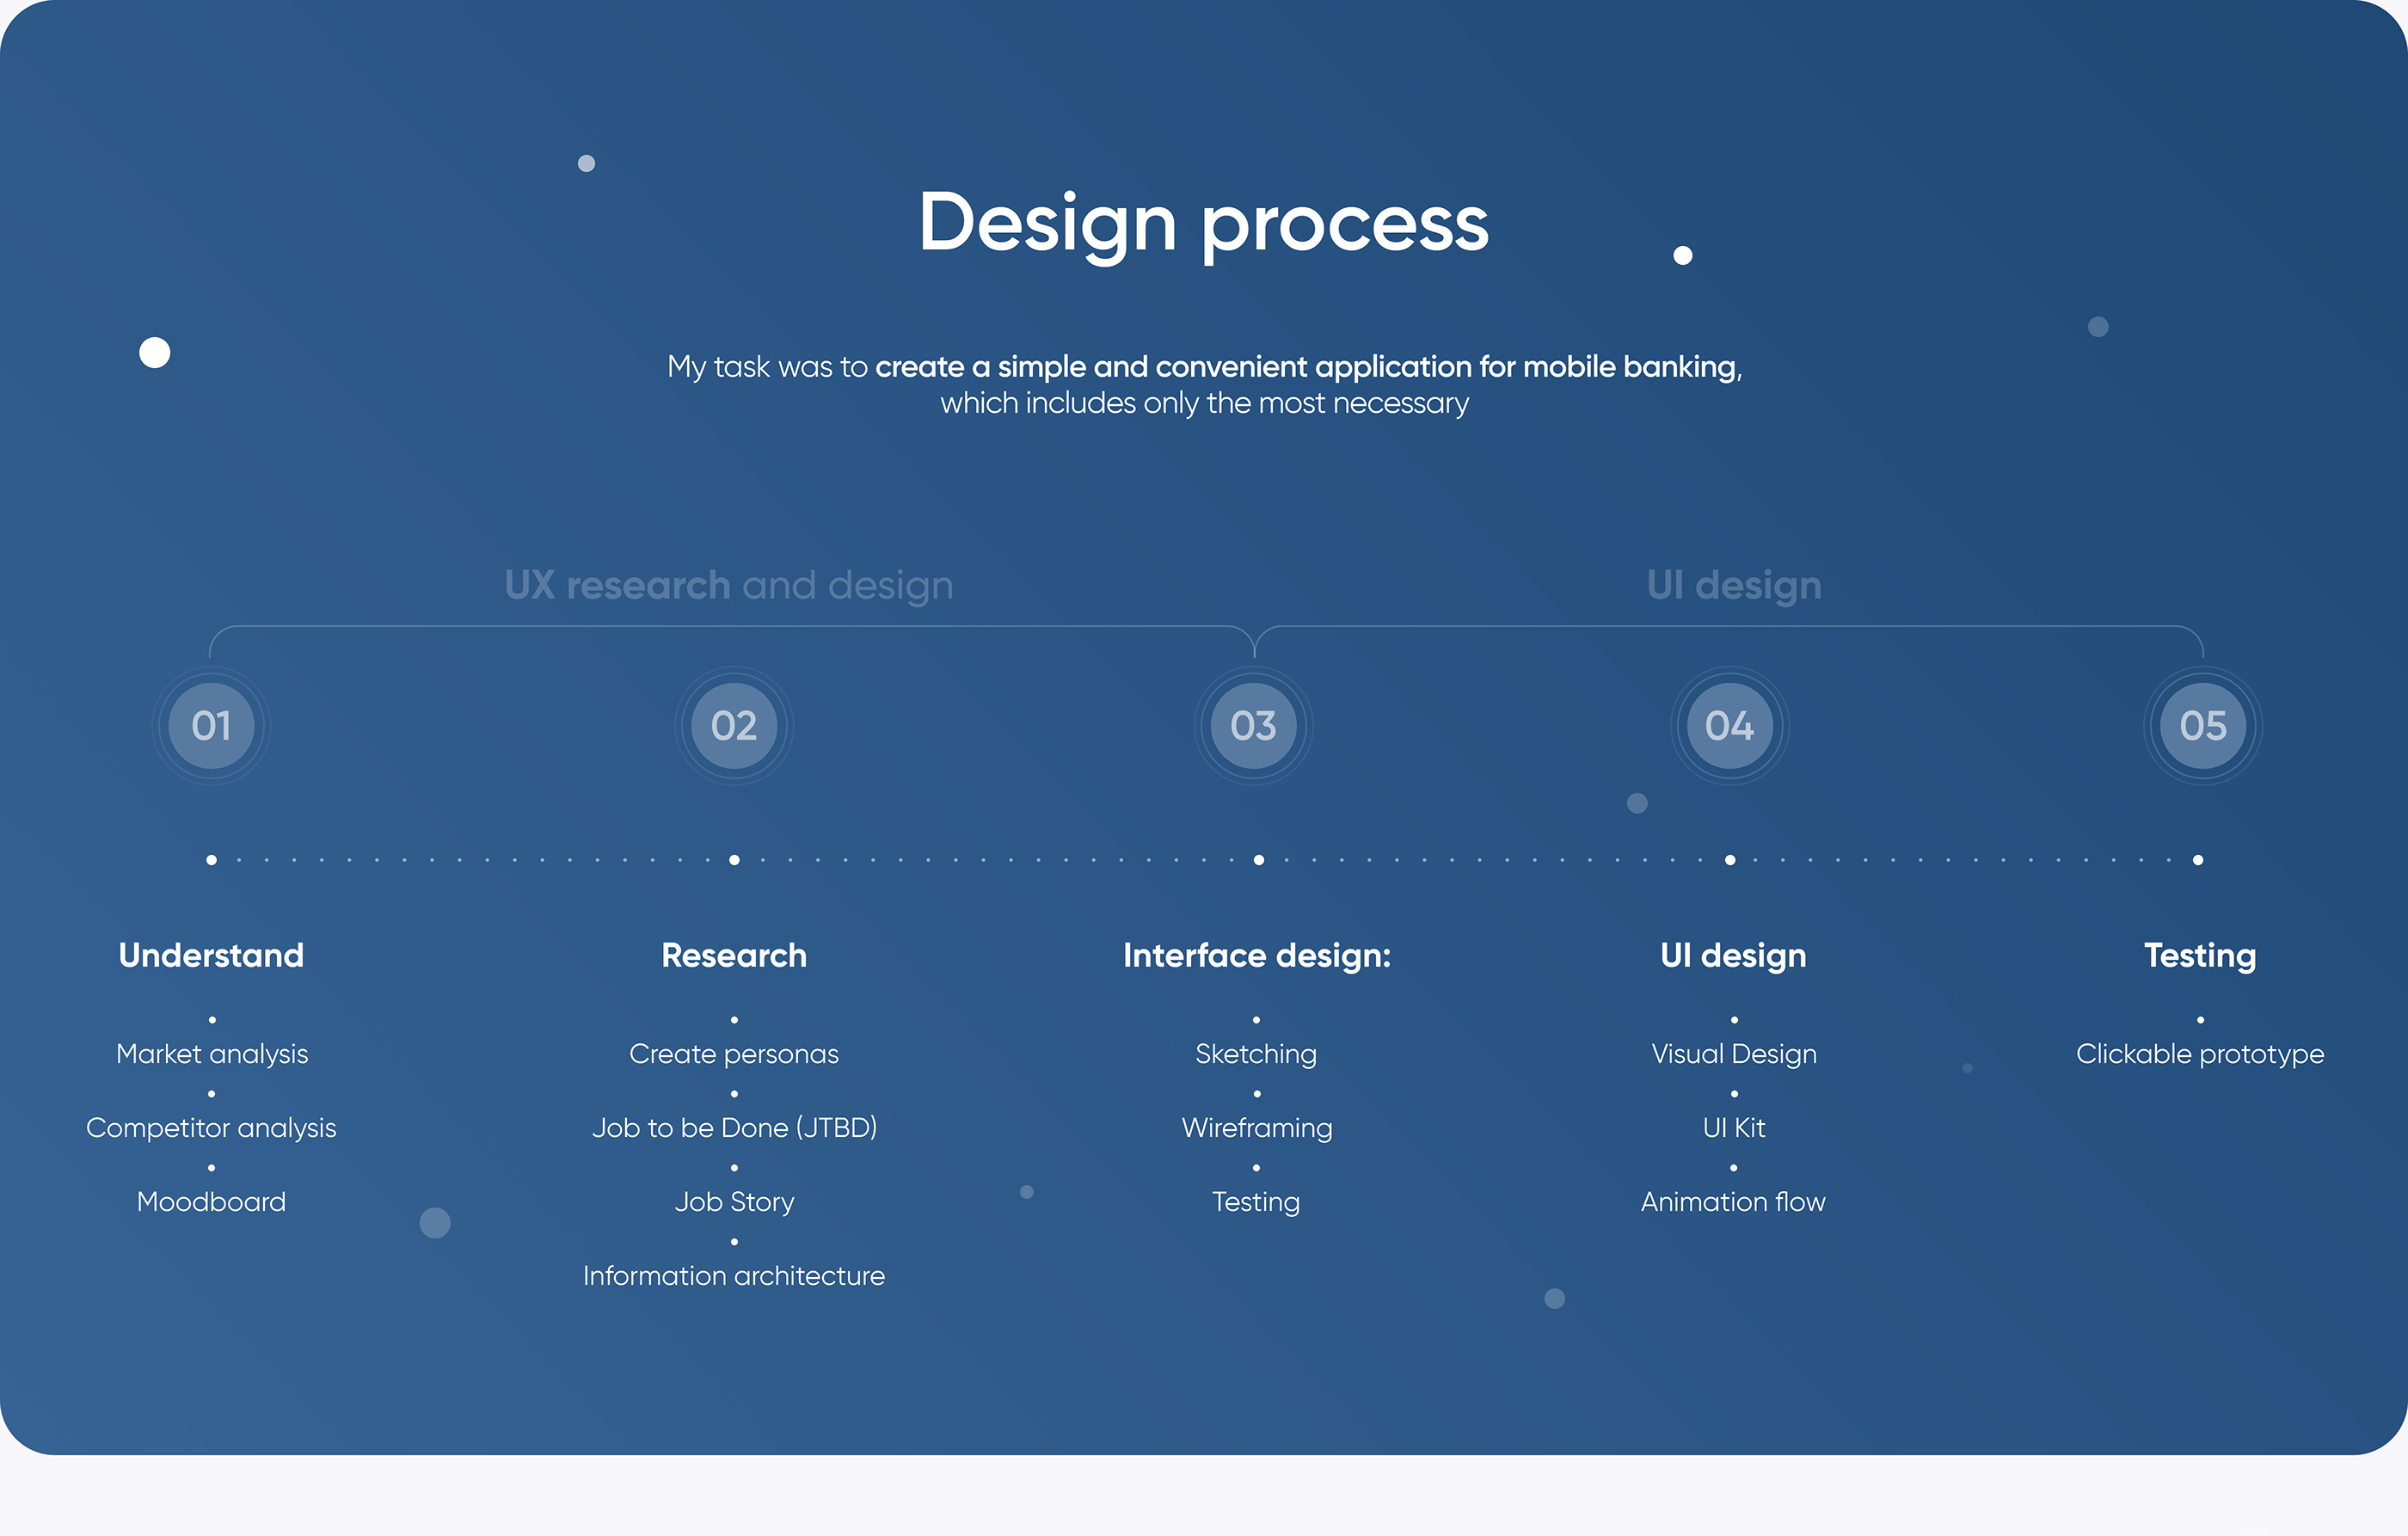
Task: Click the Clickable prototype item
Action: (2199, 1054)
